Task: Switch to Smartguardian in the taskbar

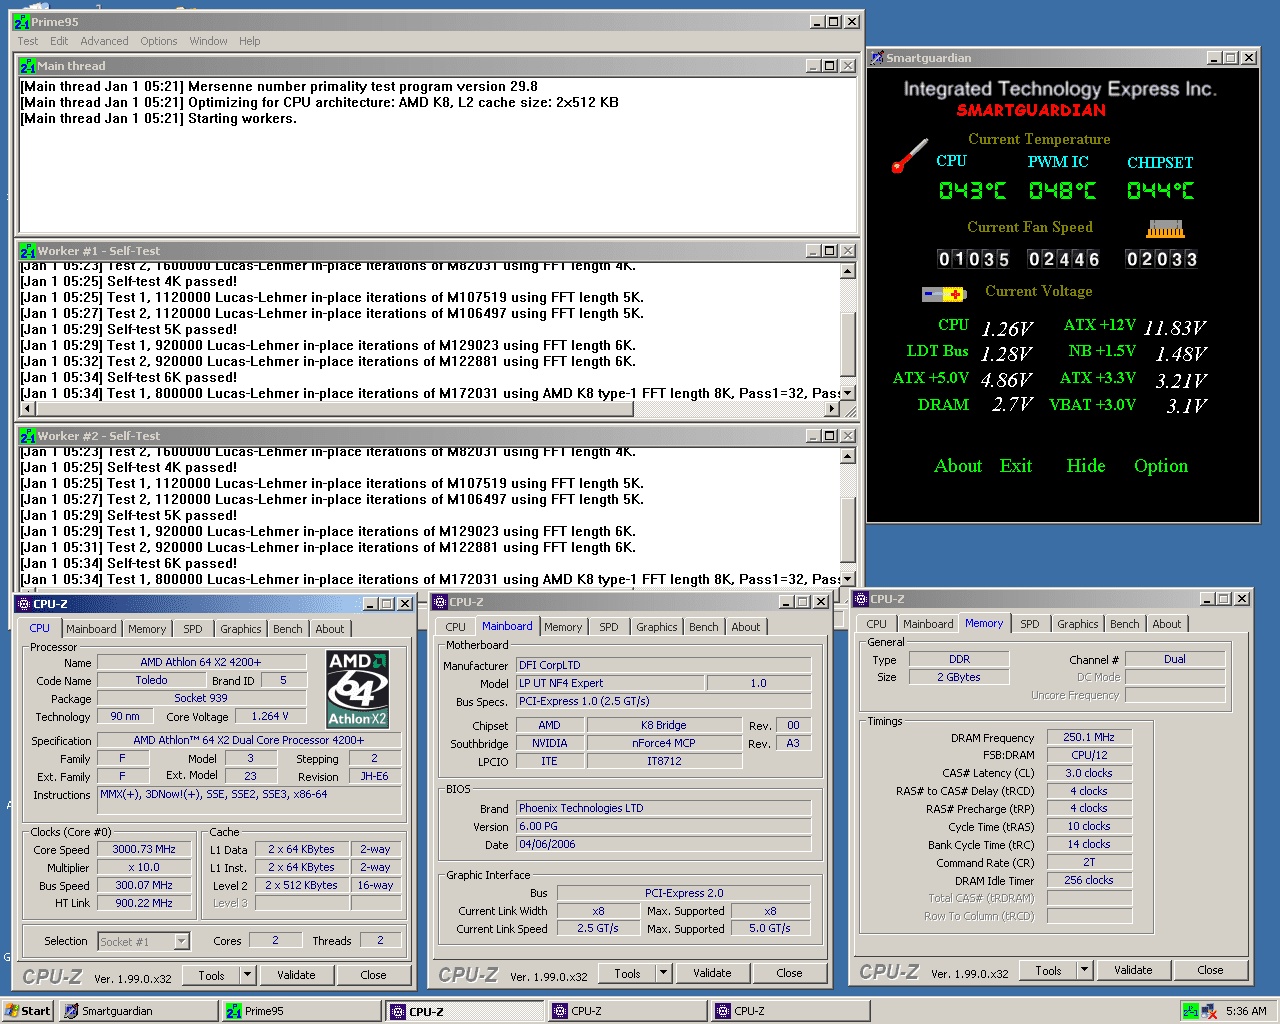Action: point(138,1011)
